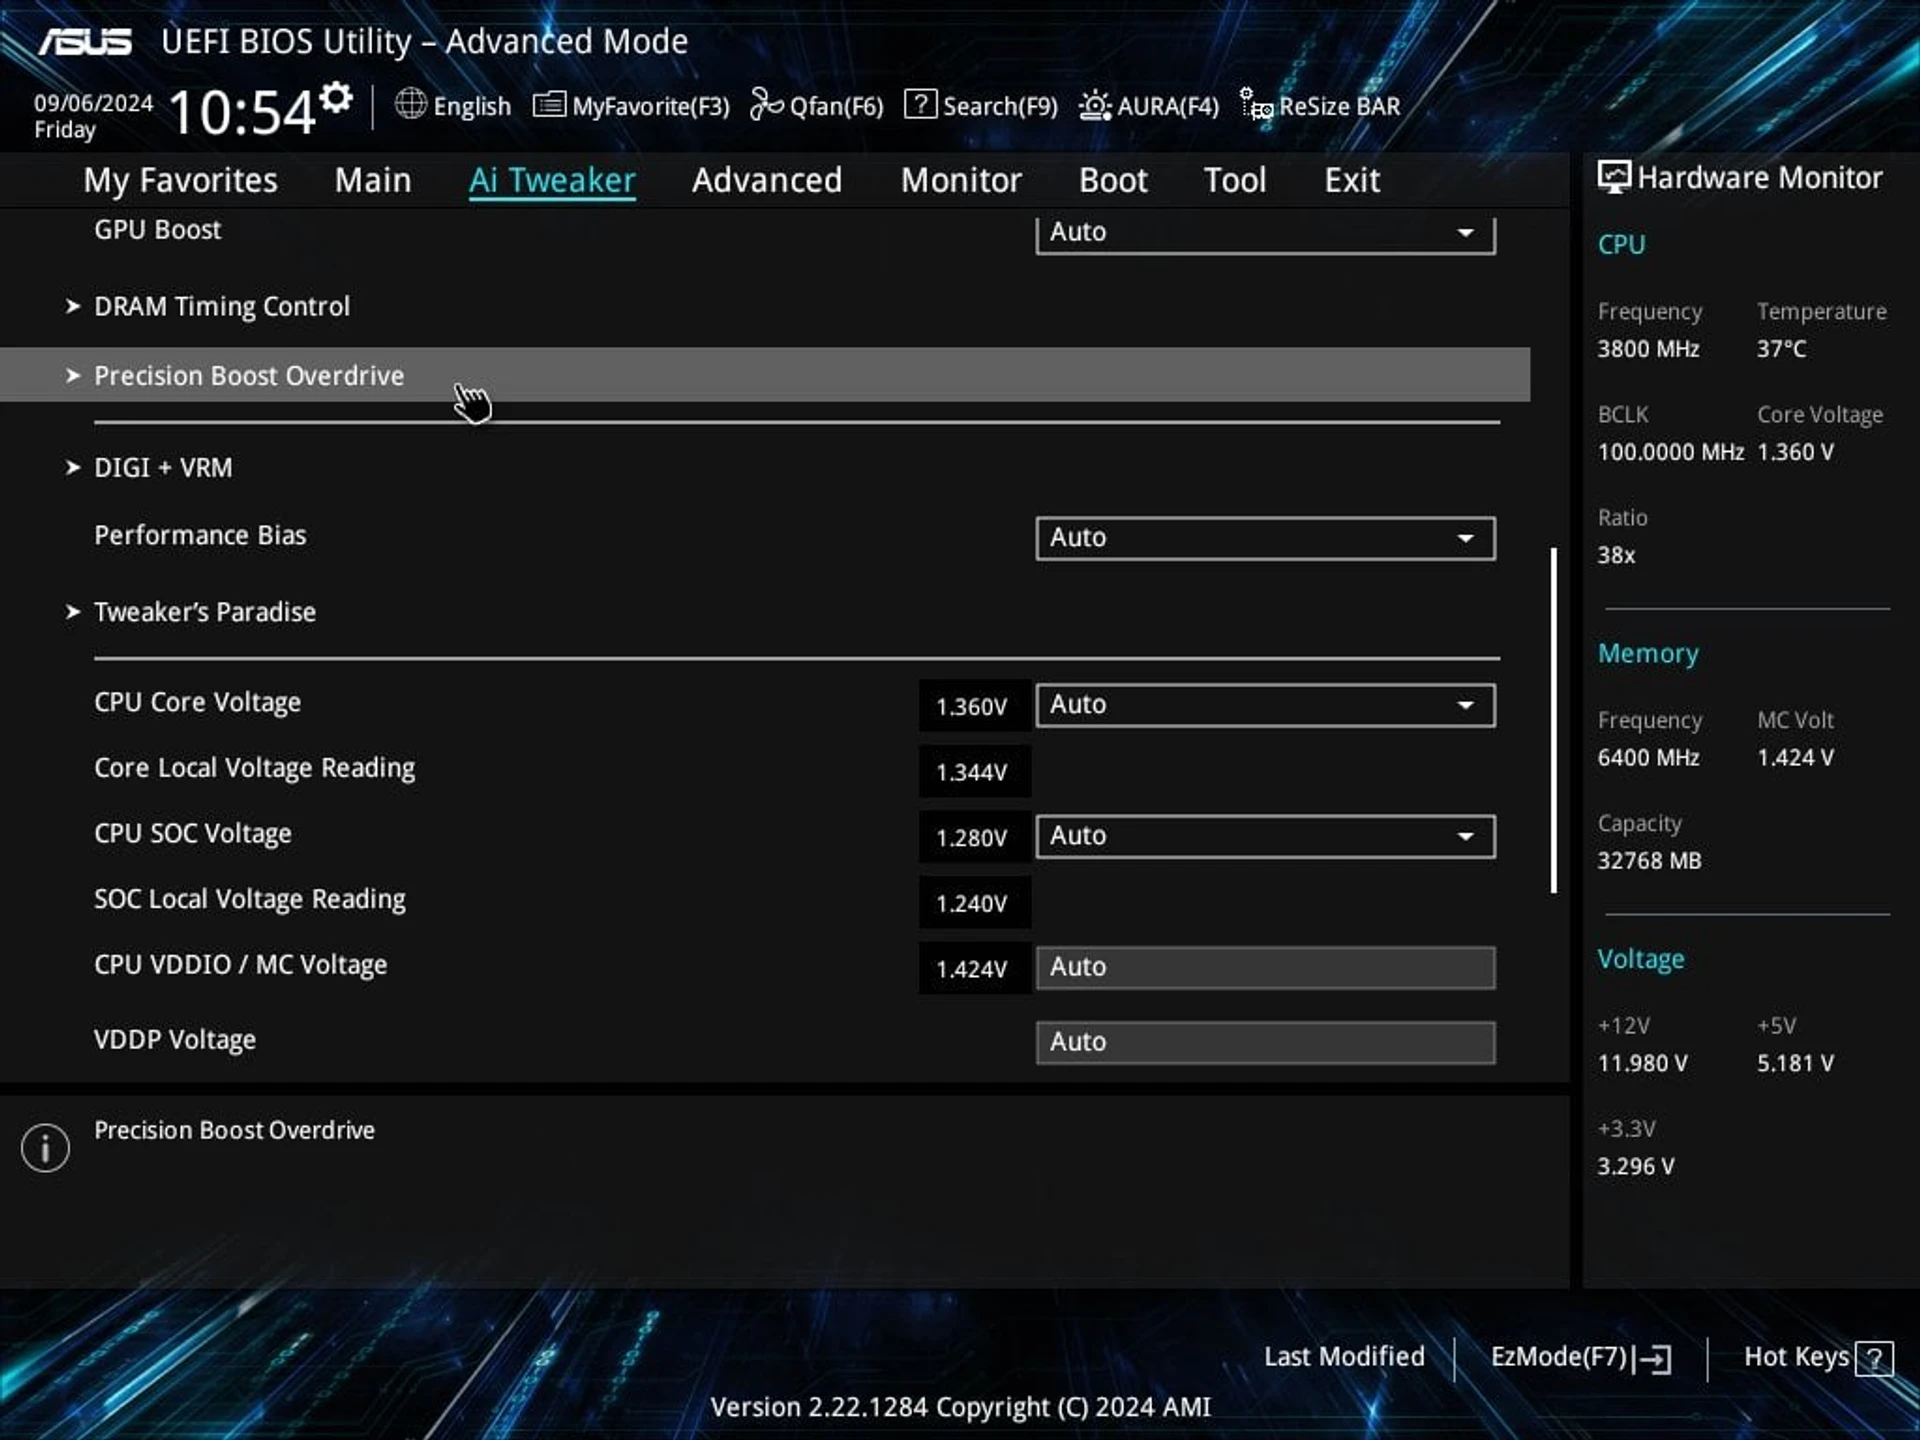
Task: Click Capacity 32768 MB reading
Action: tap(1649, 861)
